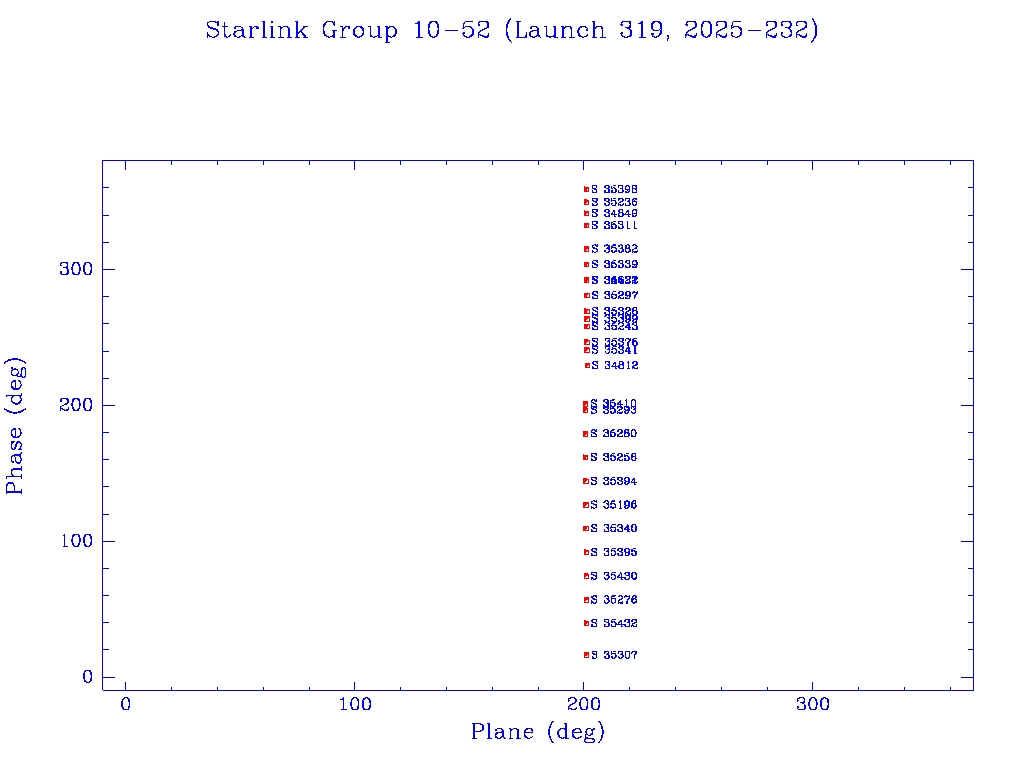Image resolution: width=1024 pixels, height=768 pixels.
Task: Click the 200 tick label on Plane axis
Action: pos(584,705)
